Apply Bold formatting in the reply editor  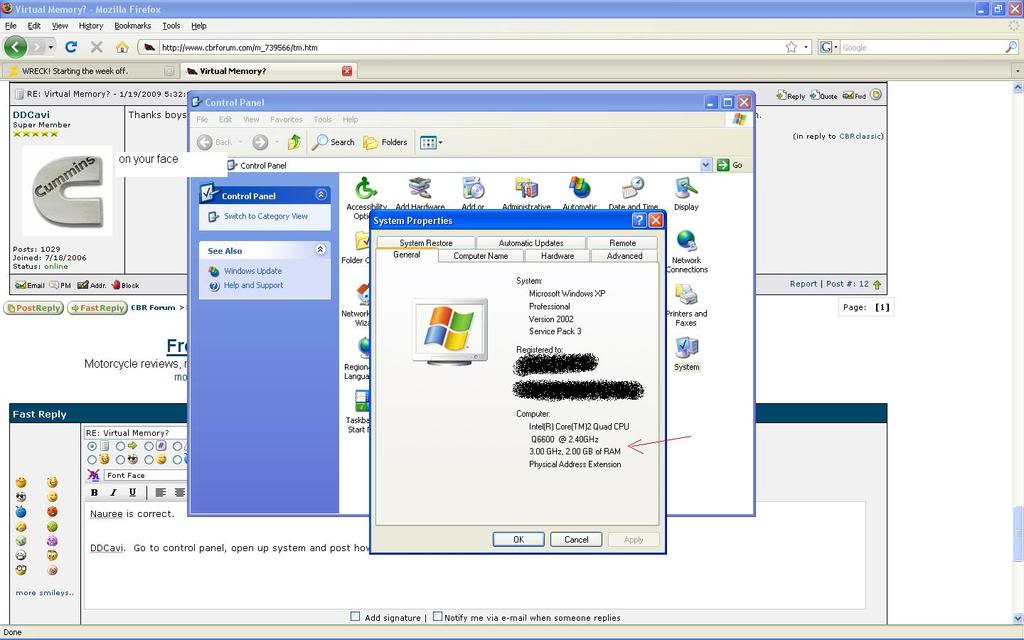[94, 492]
